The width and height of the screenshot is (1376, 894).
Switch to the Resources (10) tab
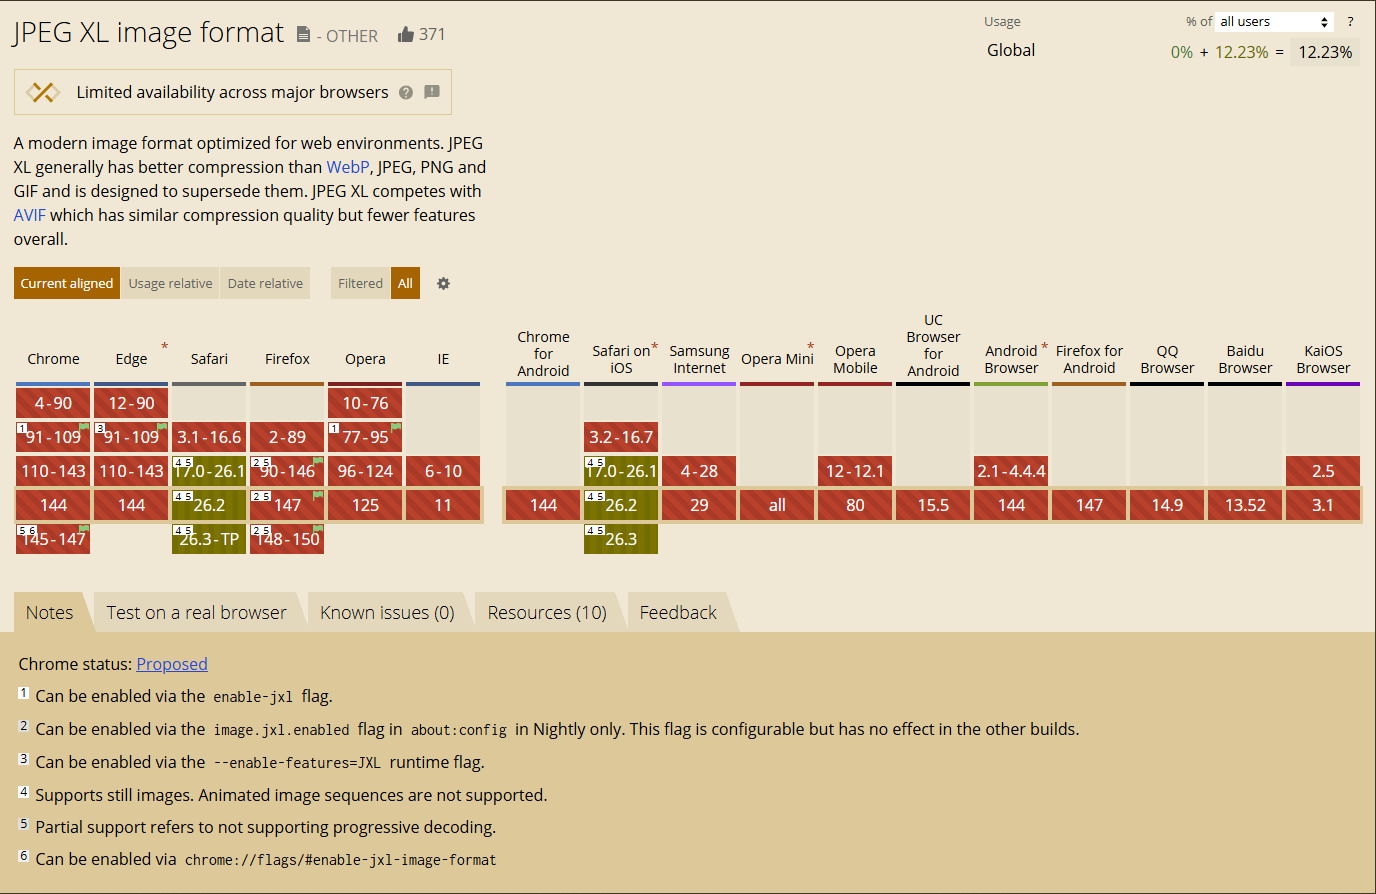coord(547,613)
